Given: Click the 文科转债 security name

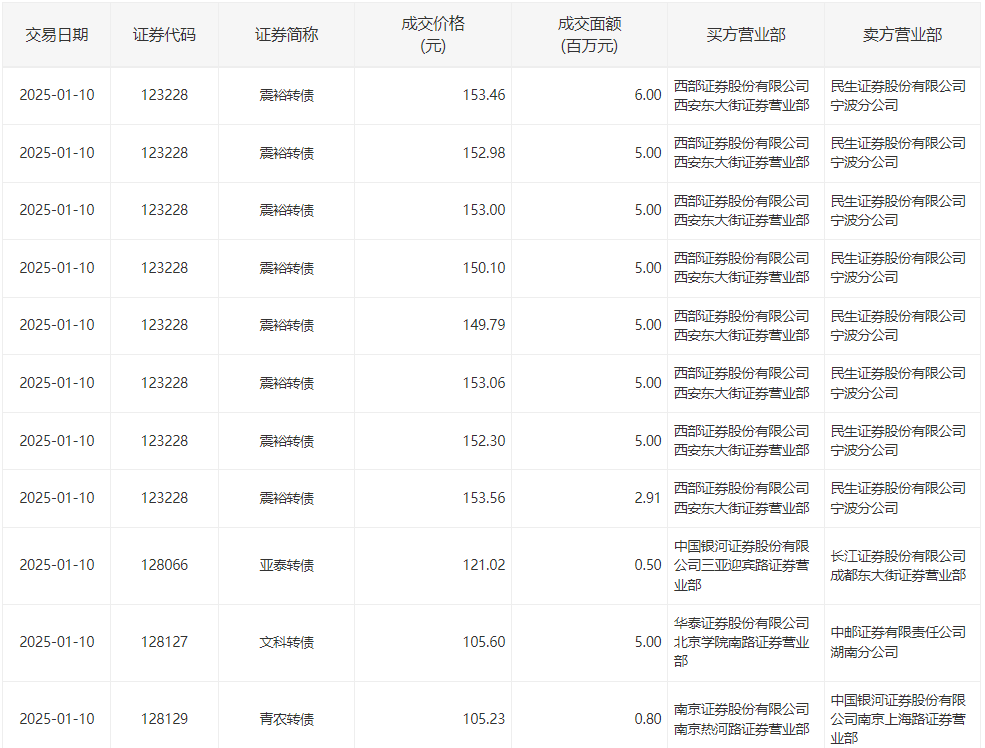Looking at the screenshot, I should (286, 643).
